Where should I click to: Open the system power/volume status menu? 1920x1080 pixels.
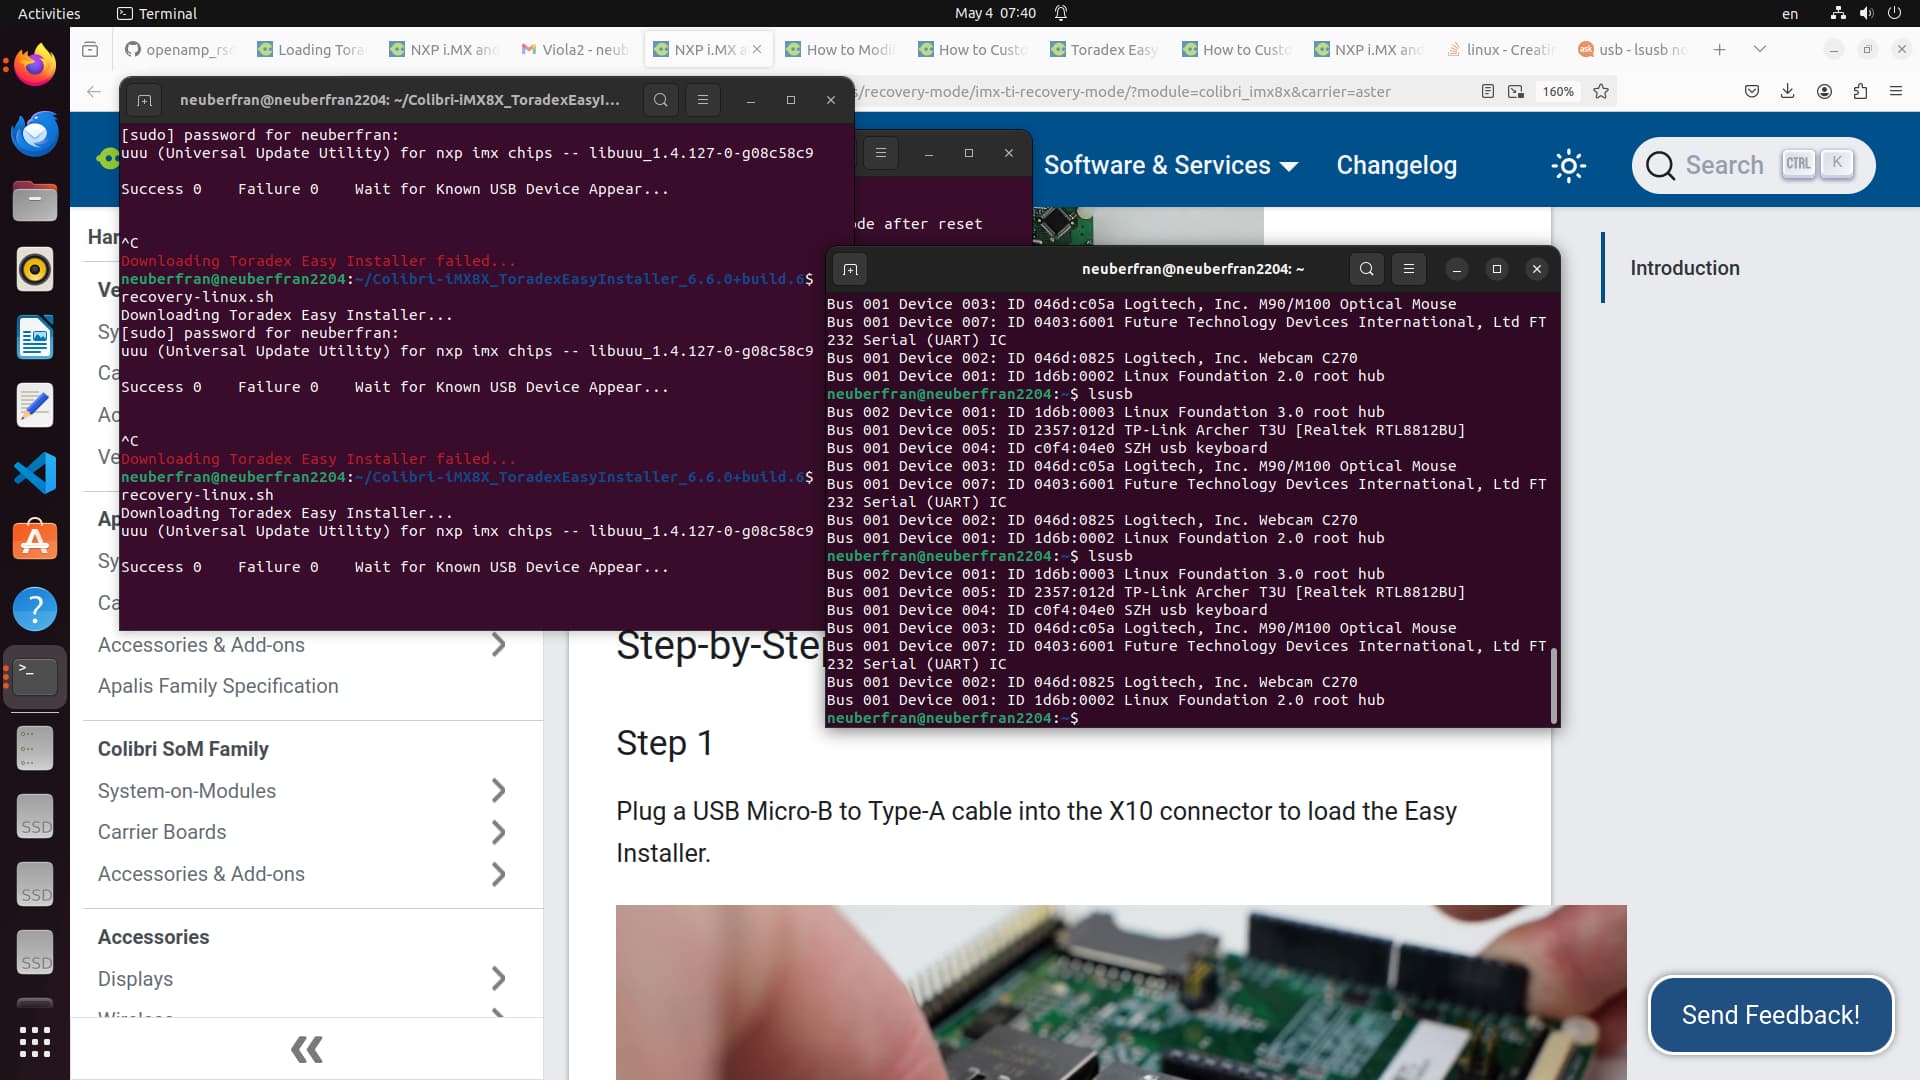coord(1865,13)
